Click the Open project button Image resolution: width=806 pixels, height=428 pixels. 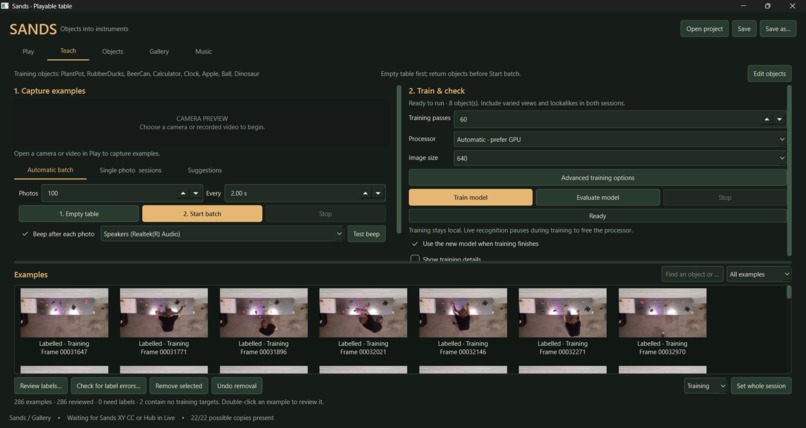coord(704,29)
